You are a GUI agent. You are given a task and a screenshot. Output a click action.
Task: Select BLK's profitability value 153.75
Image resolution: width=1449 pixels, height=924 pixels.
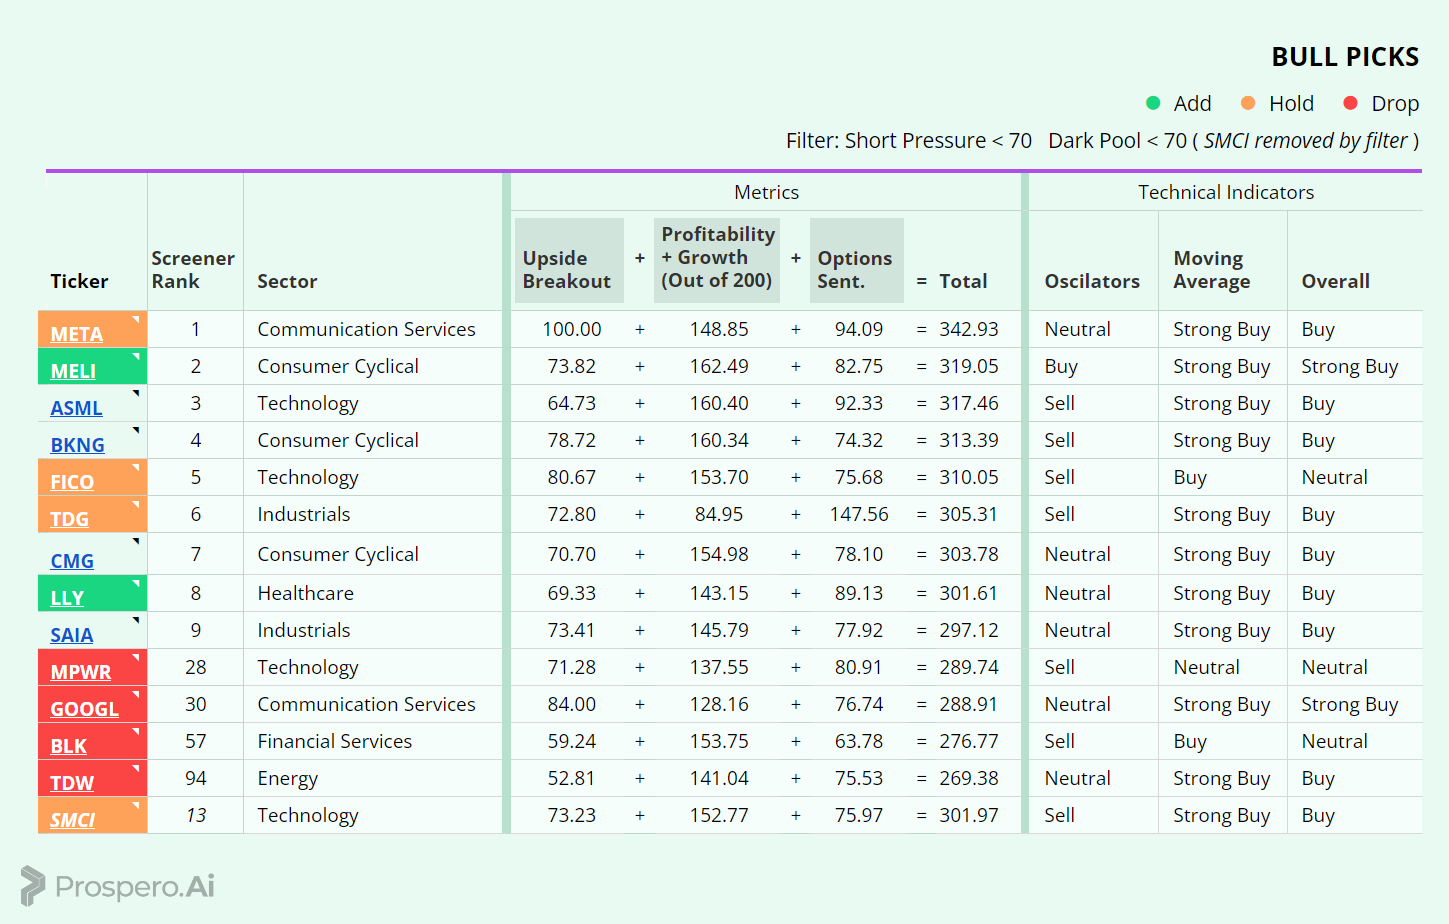pyautogui.click(x=719, y=741)
